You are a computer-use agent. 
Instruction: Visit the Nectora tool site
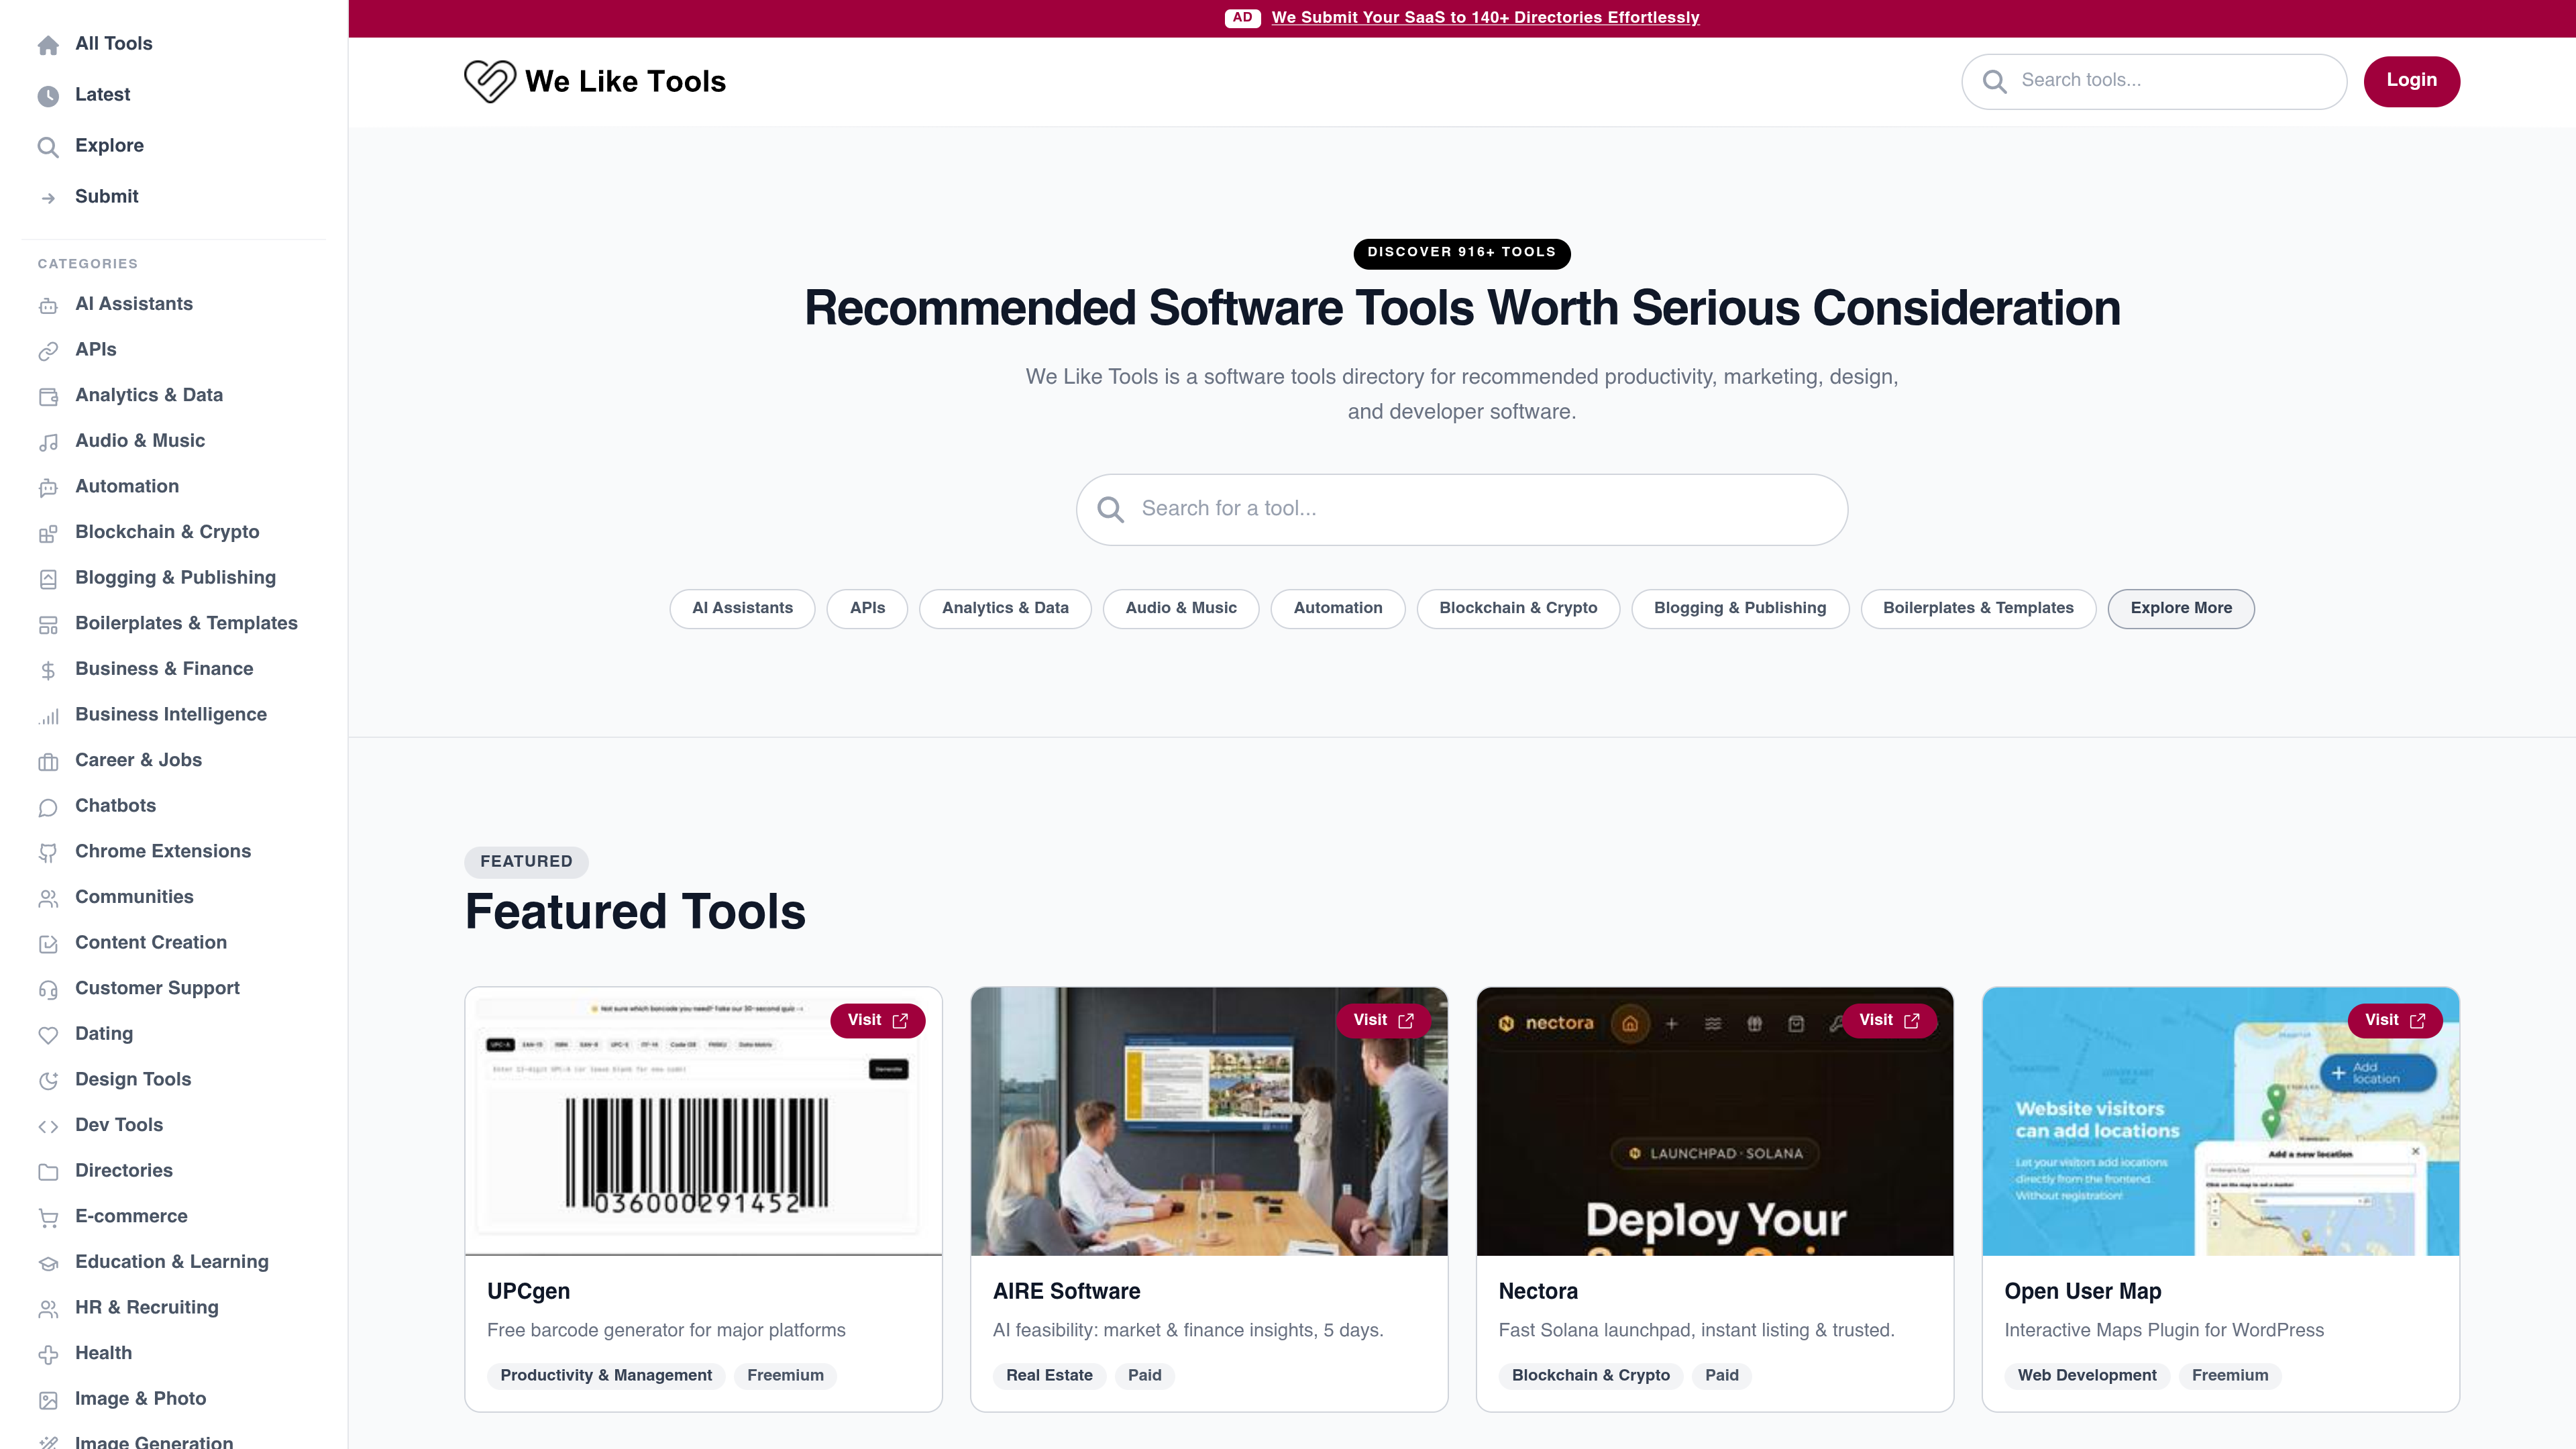coord(1889,1021)
